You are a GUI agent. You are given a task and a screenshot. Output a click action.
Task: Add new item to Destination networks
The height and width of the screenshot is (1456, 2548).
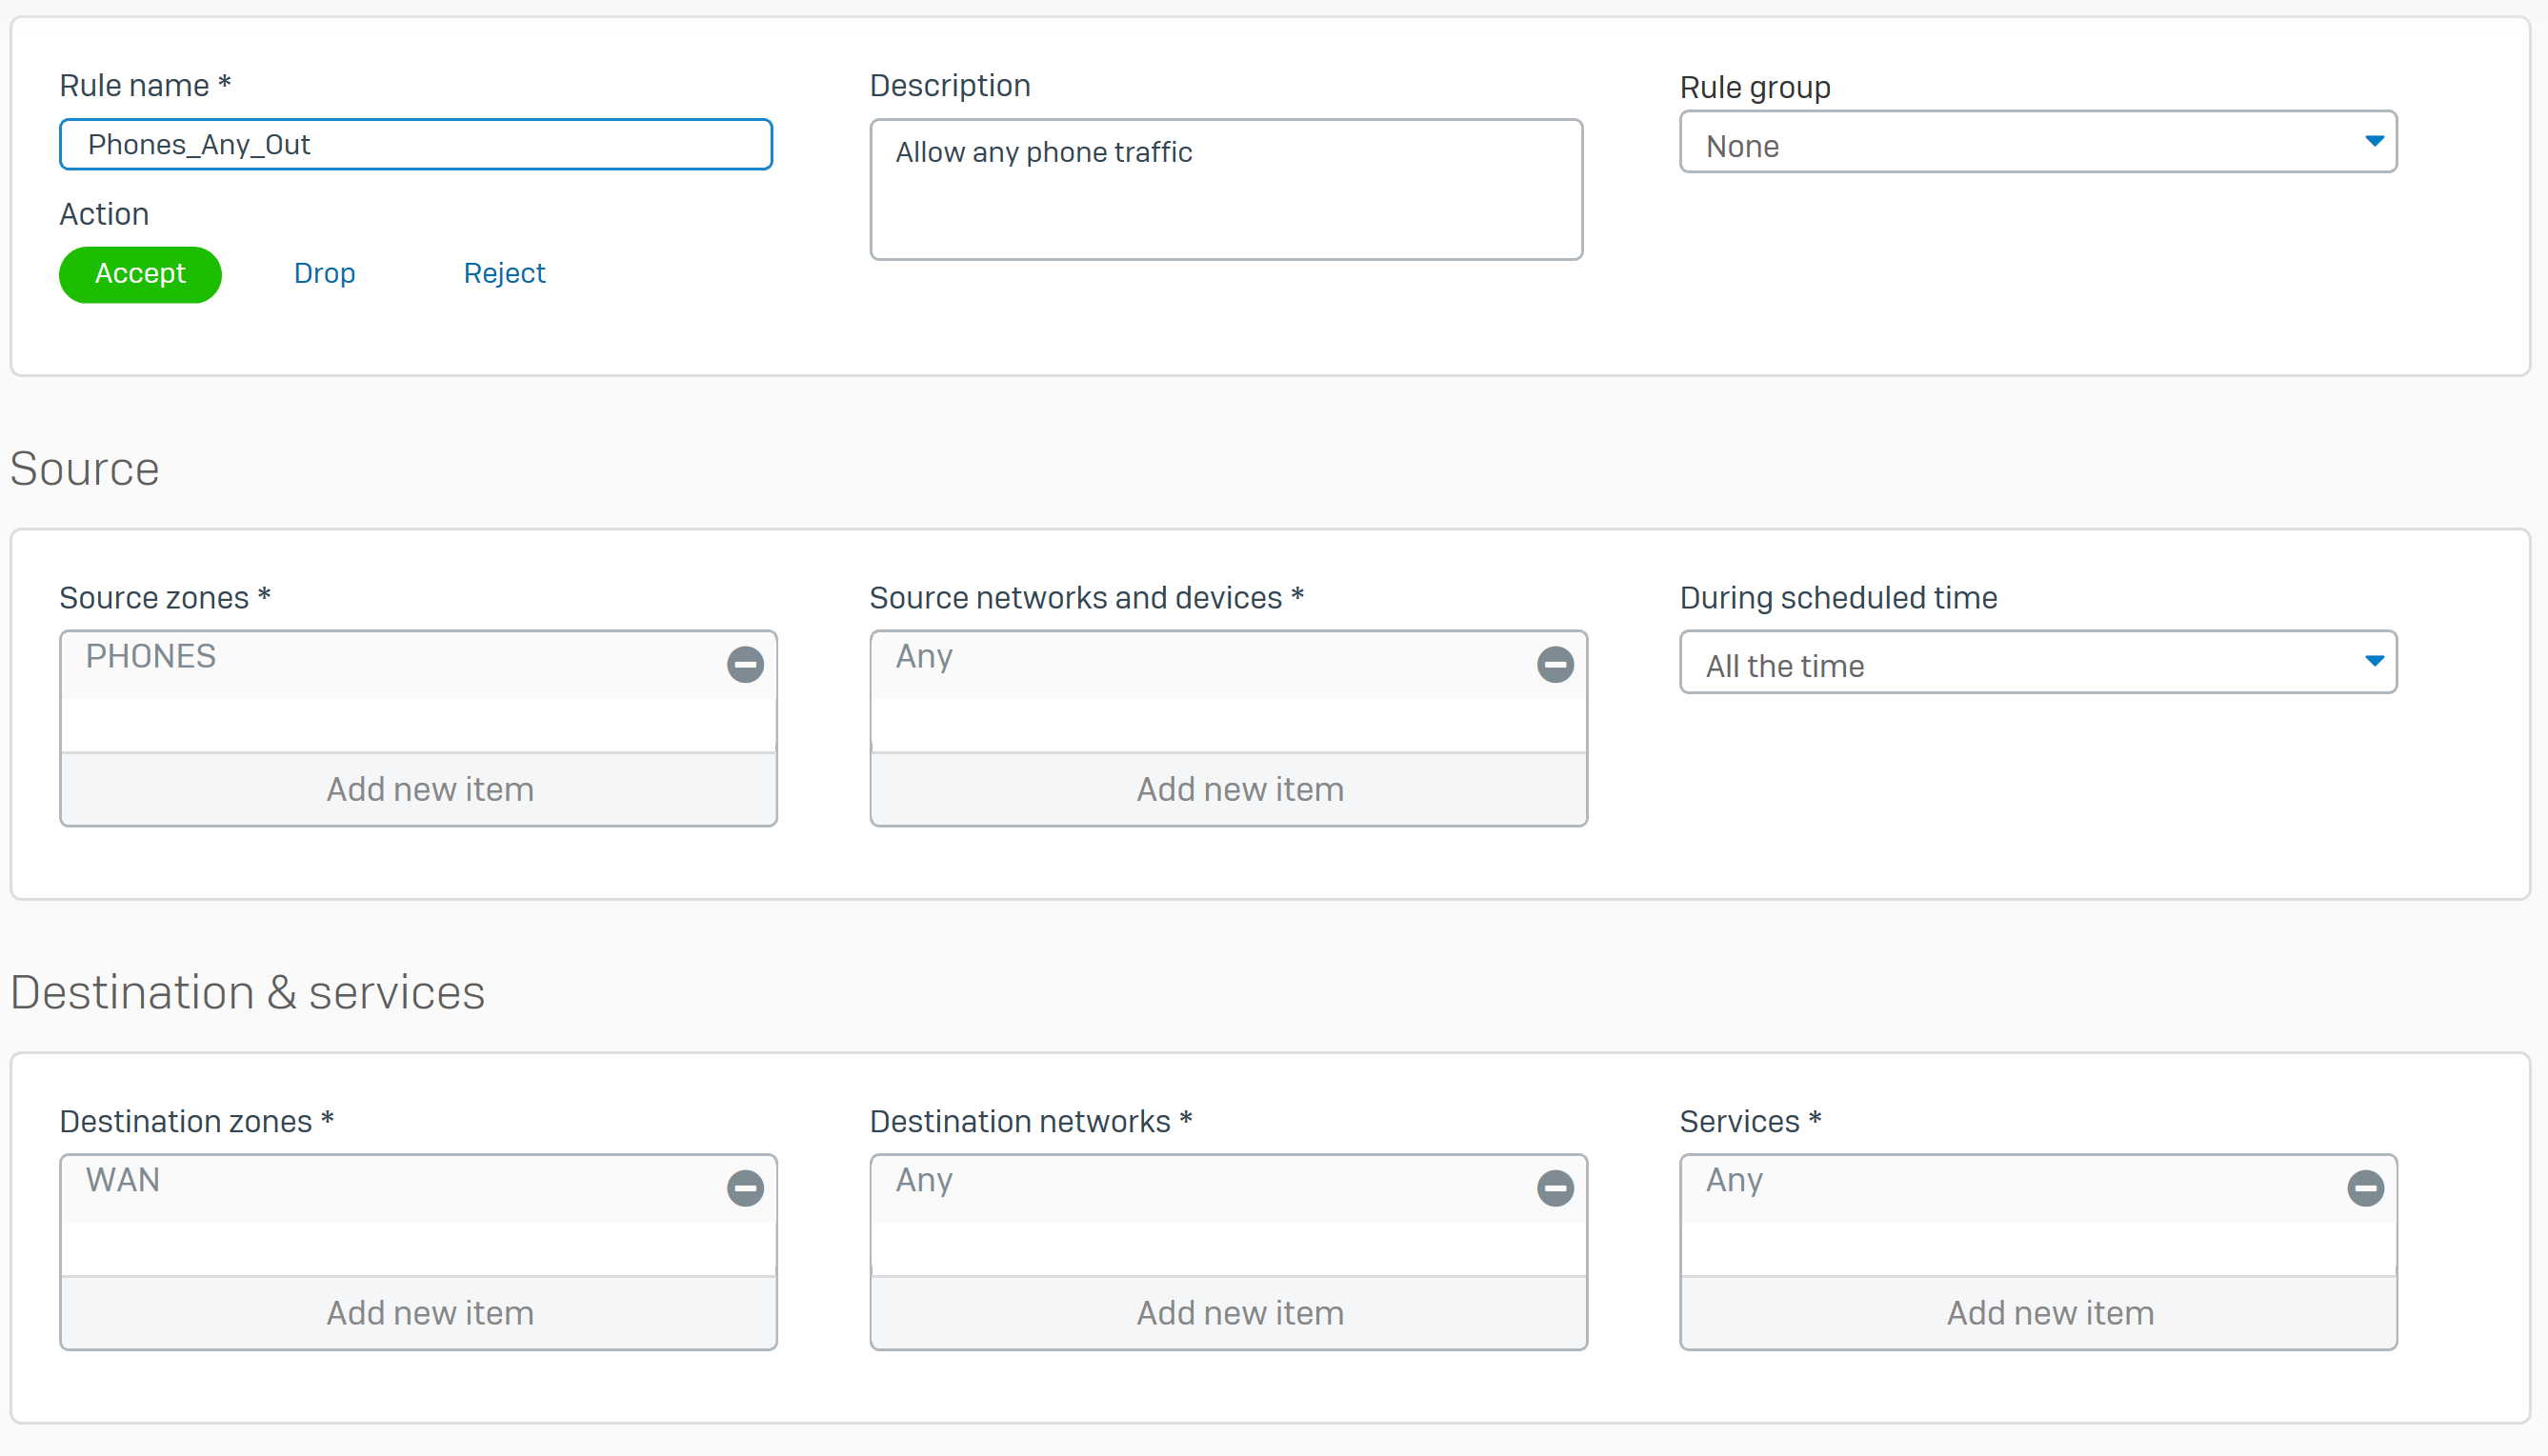[1229, 1312]
